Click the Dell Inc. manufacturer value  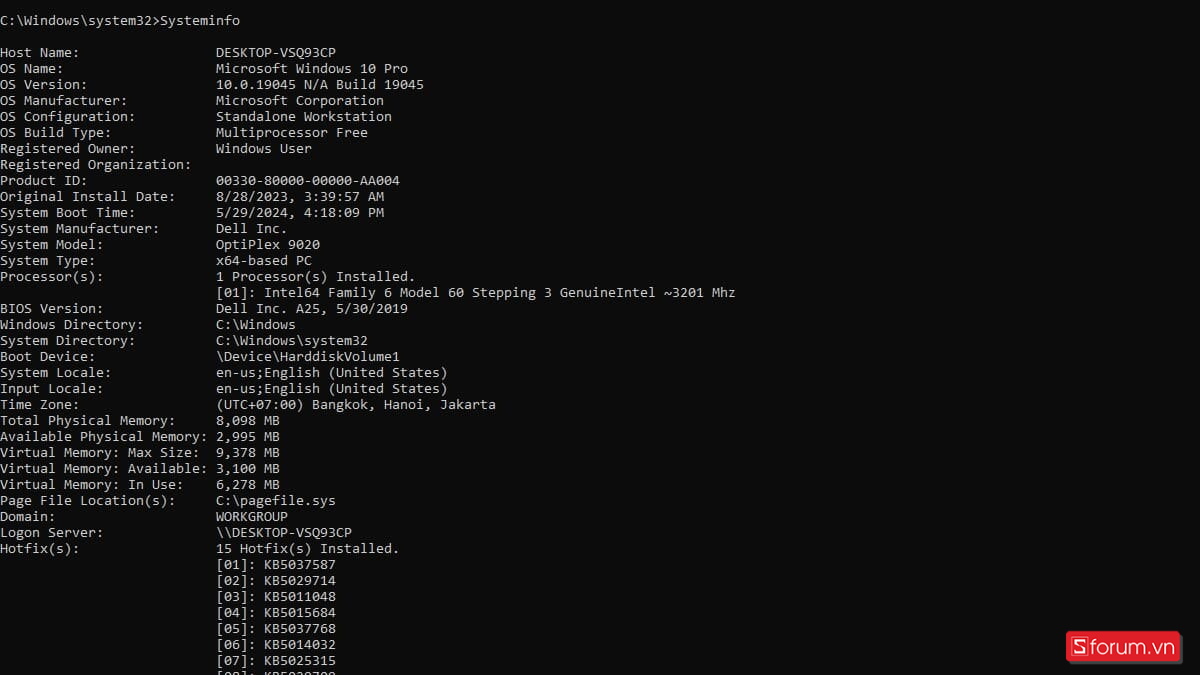point(252,229)
